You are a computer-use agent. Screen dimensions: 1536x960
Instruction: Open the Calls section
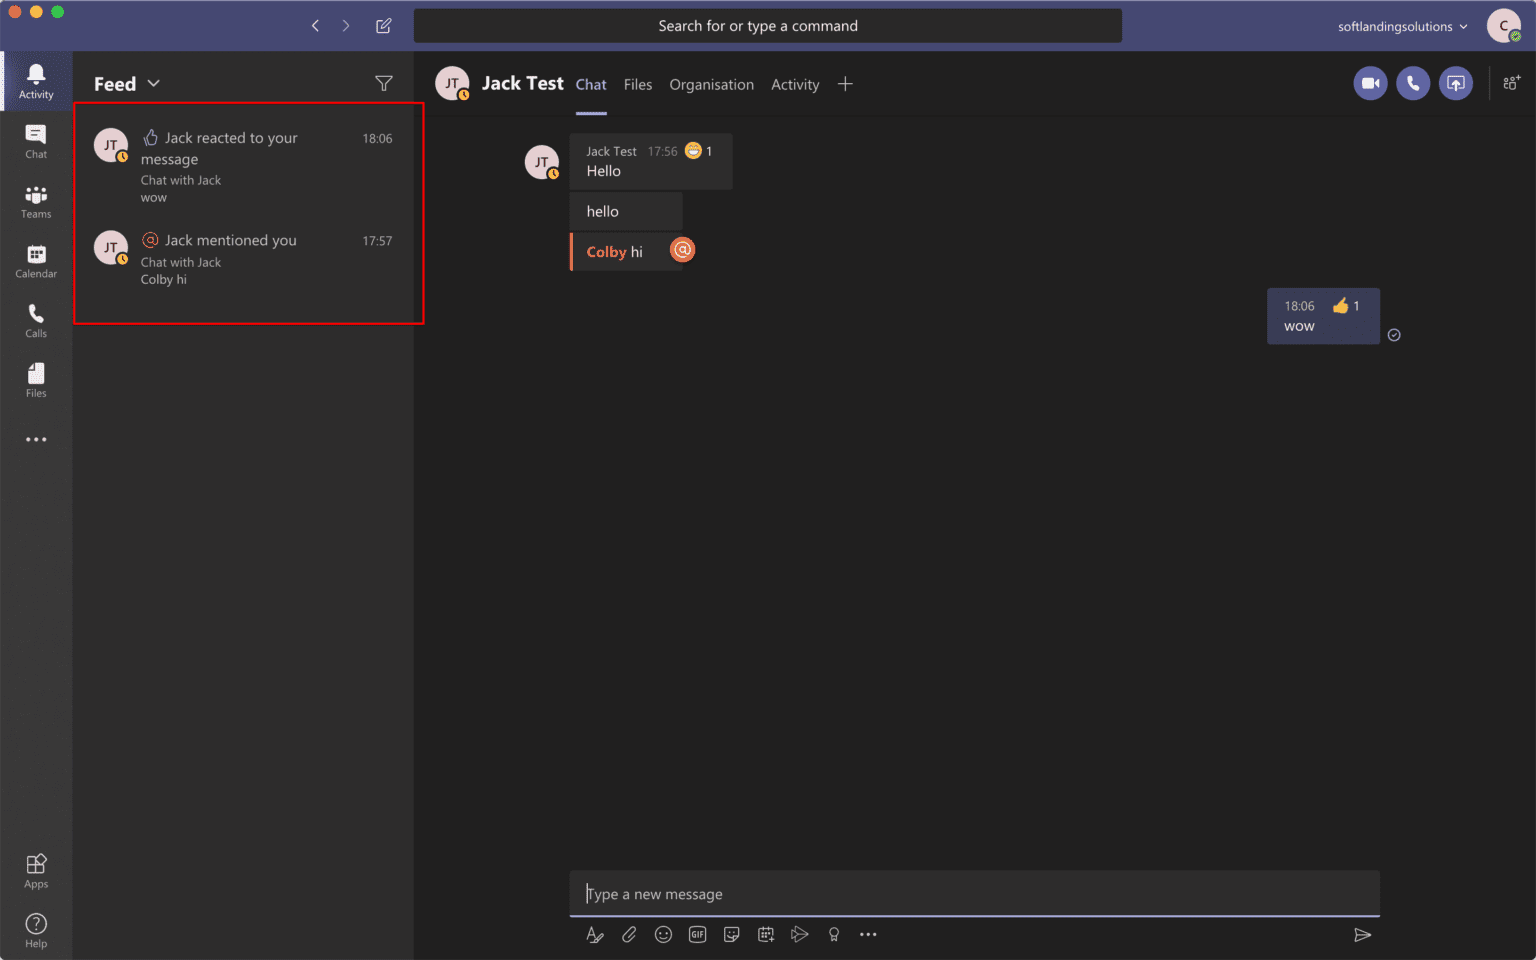pyautogui.click(x=36, y=320)
